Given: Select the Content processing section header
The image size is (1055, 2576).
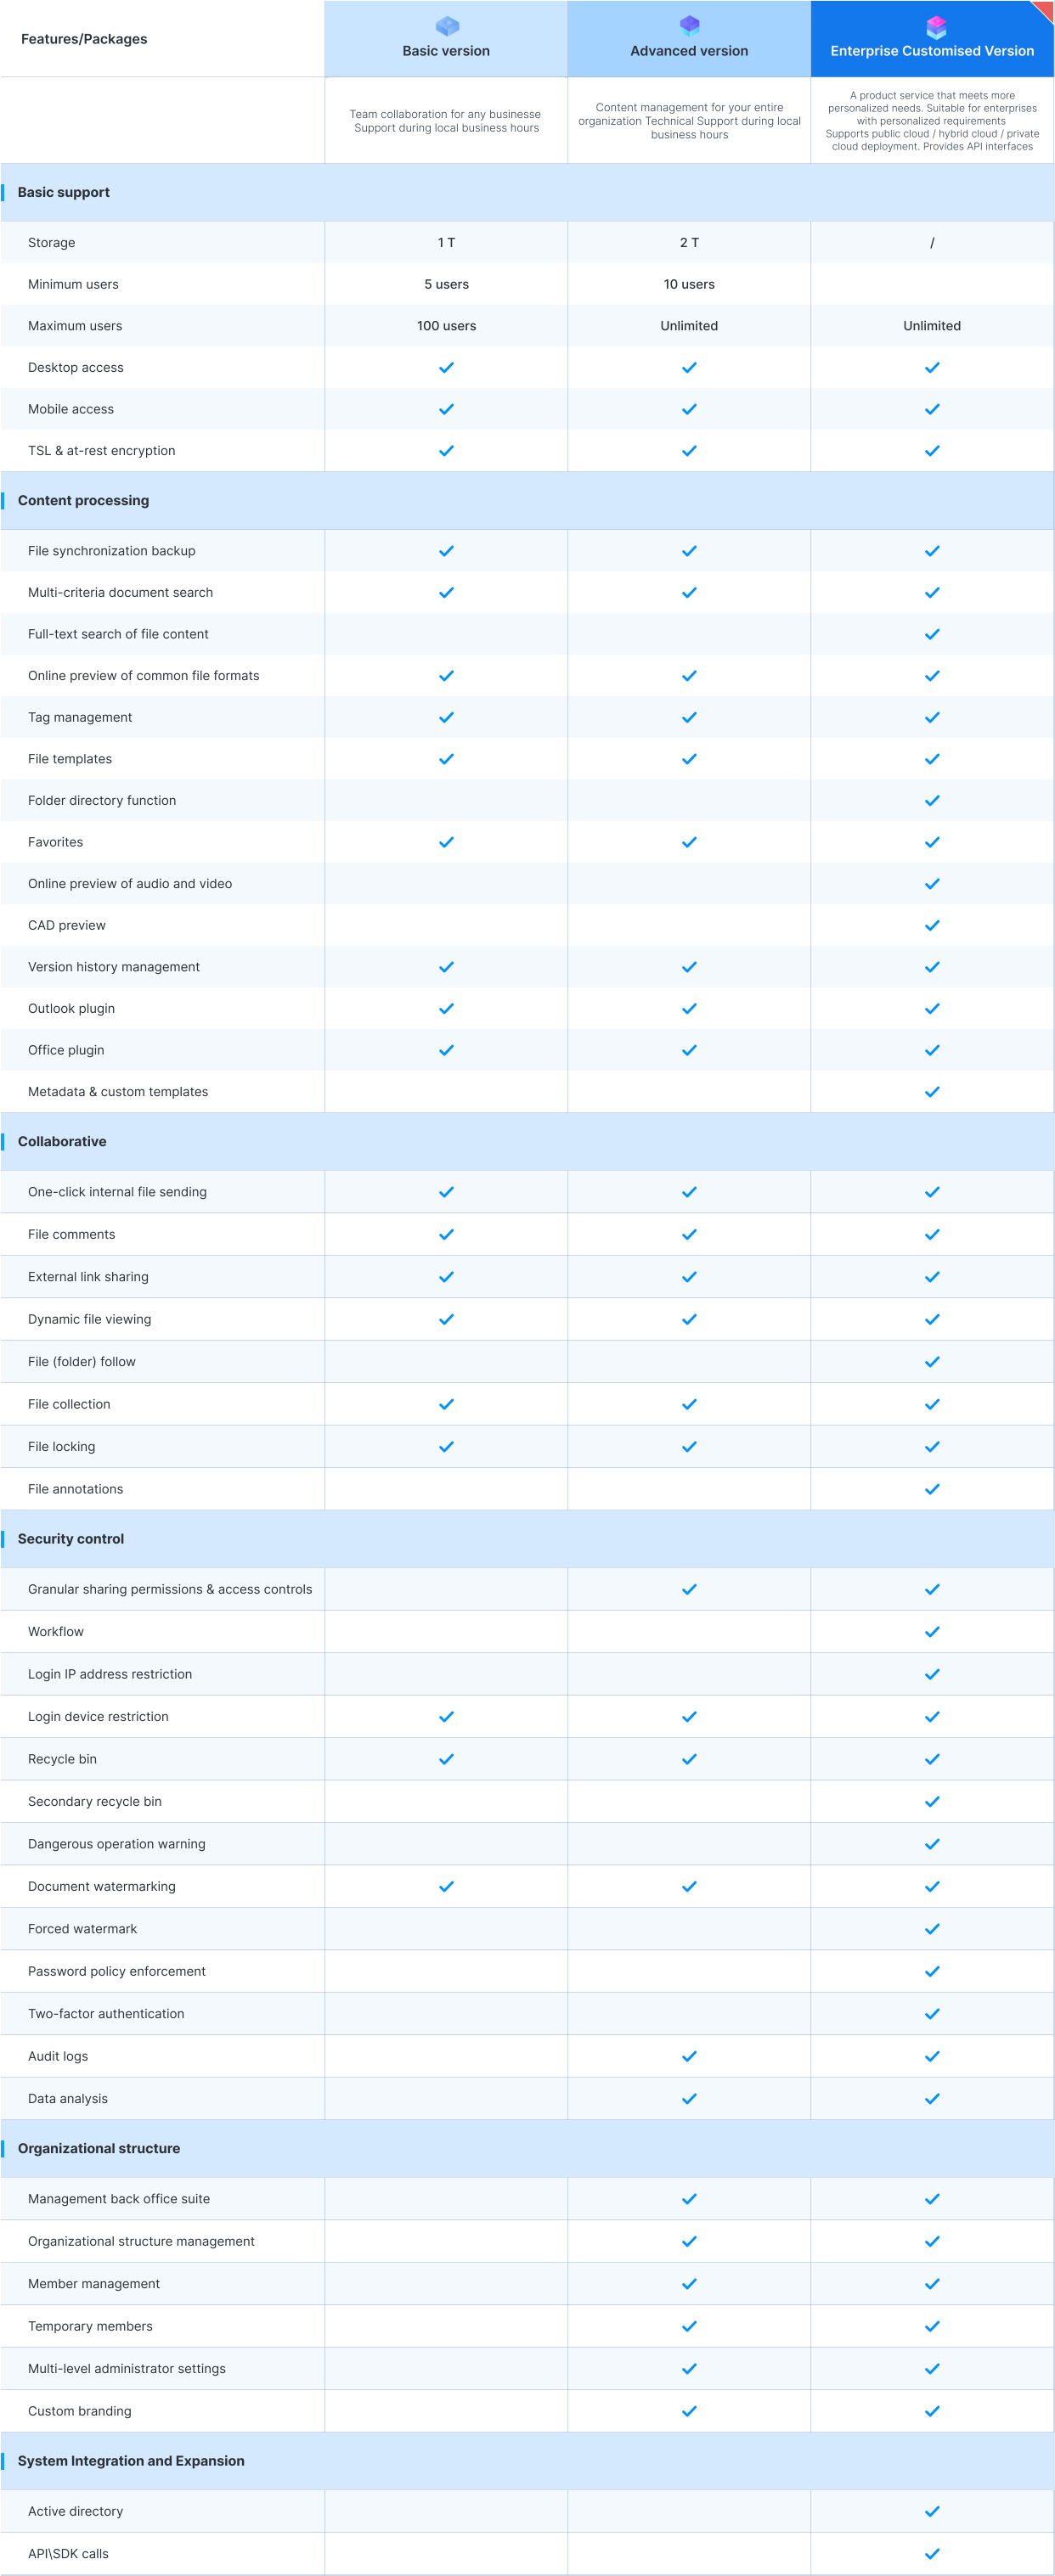Looking at the screenshot, I should coord(83,500).
